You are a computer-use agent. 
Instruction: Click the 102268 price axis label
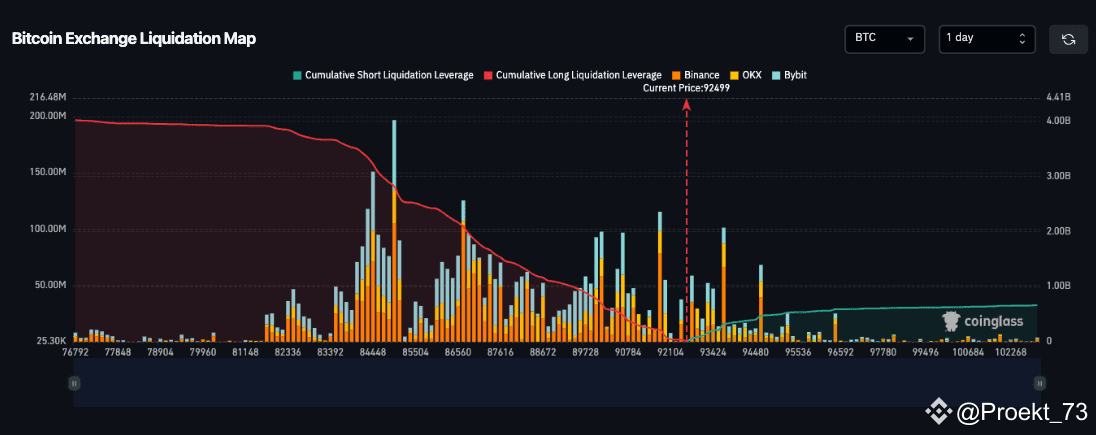pyautogui.click(x=1011, y=353)
